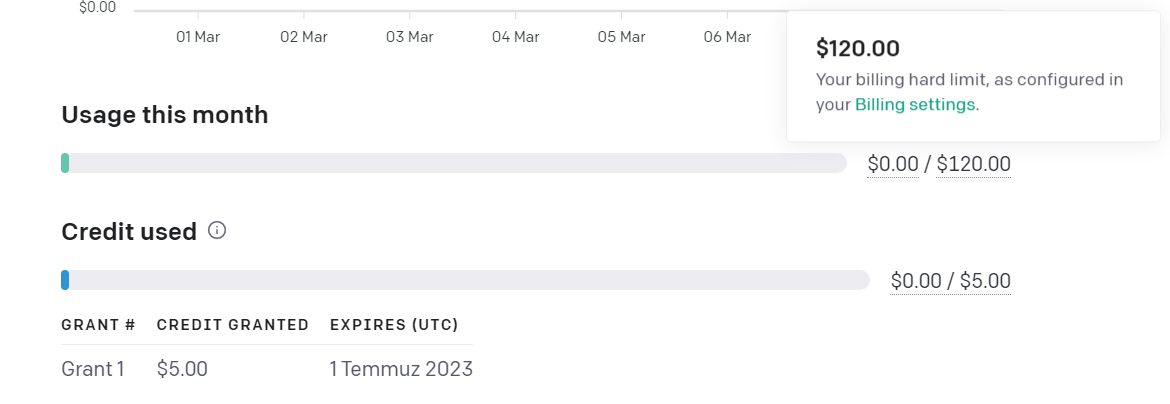Select the 03 Mar chart axis label
Screen dimensions: 1170x404
click(410, 37)
